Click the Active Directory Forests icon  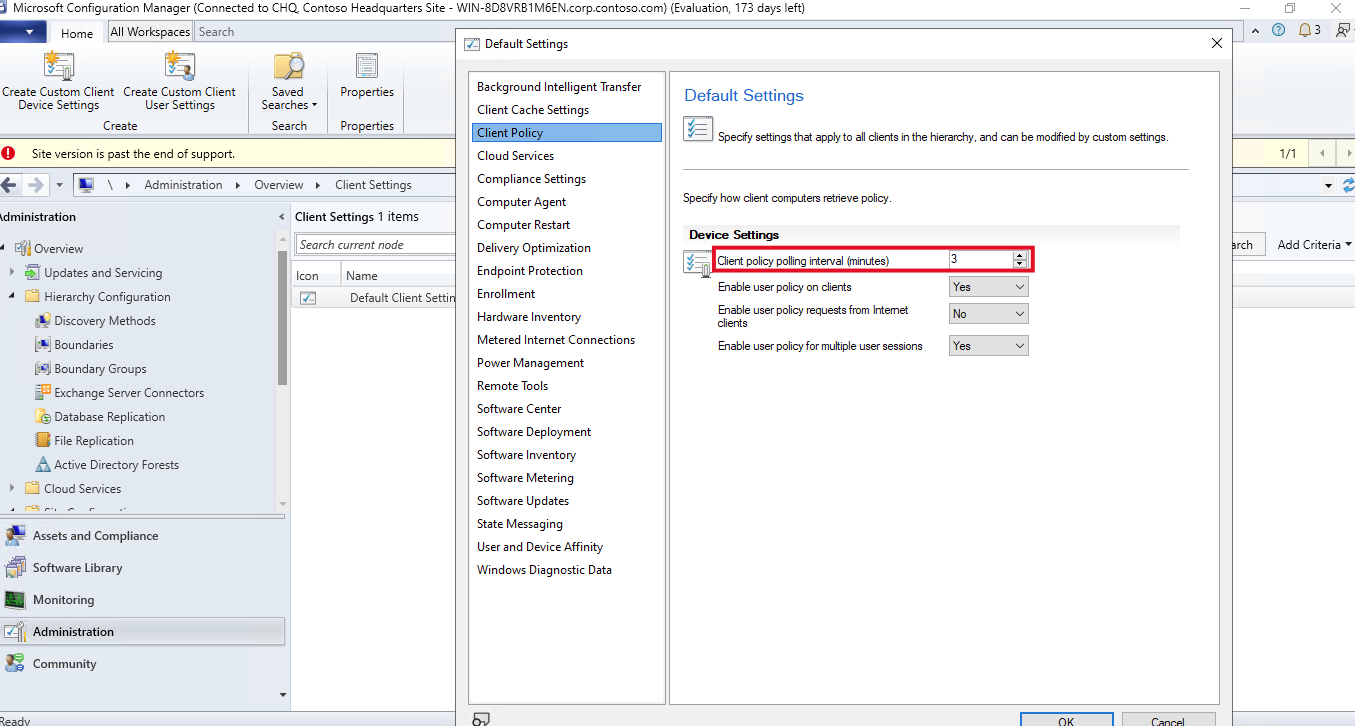(x=43, y=465)
